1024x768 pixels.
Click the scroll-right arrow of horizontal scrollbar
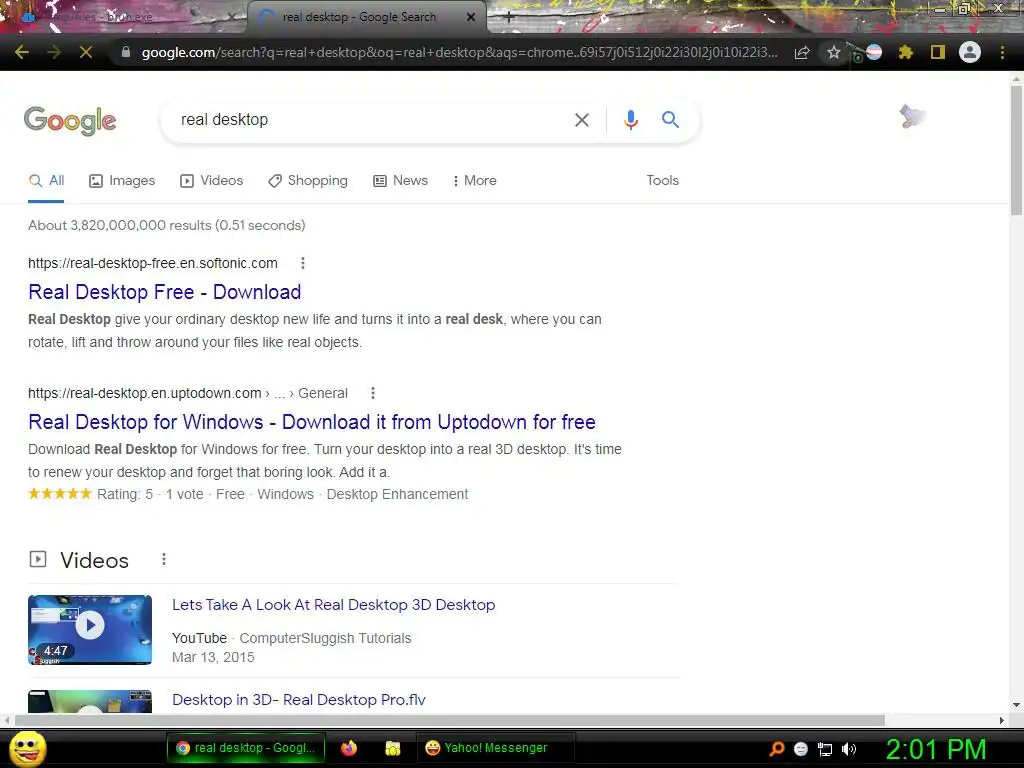[x=1002, y=720]
